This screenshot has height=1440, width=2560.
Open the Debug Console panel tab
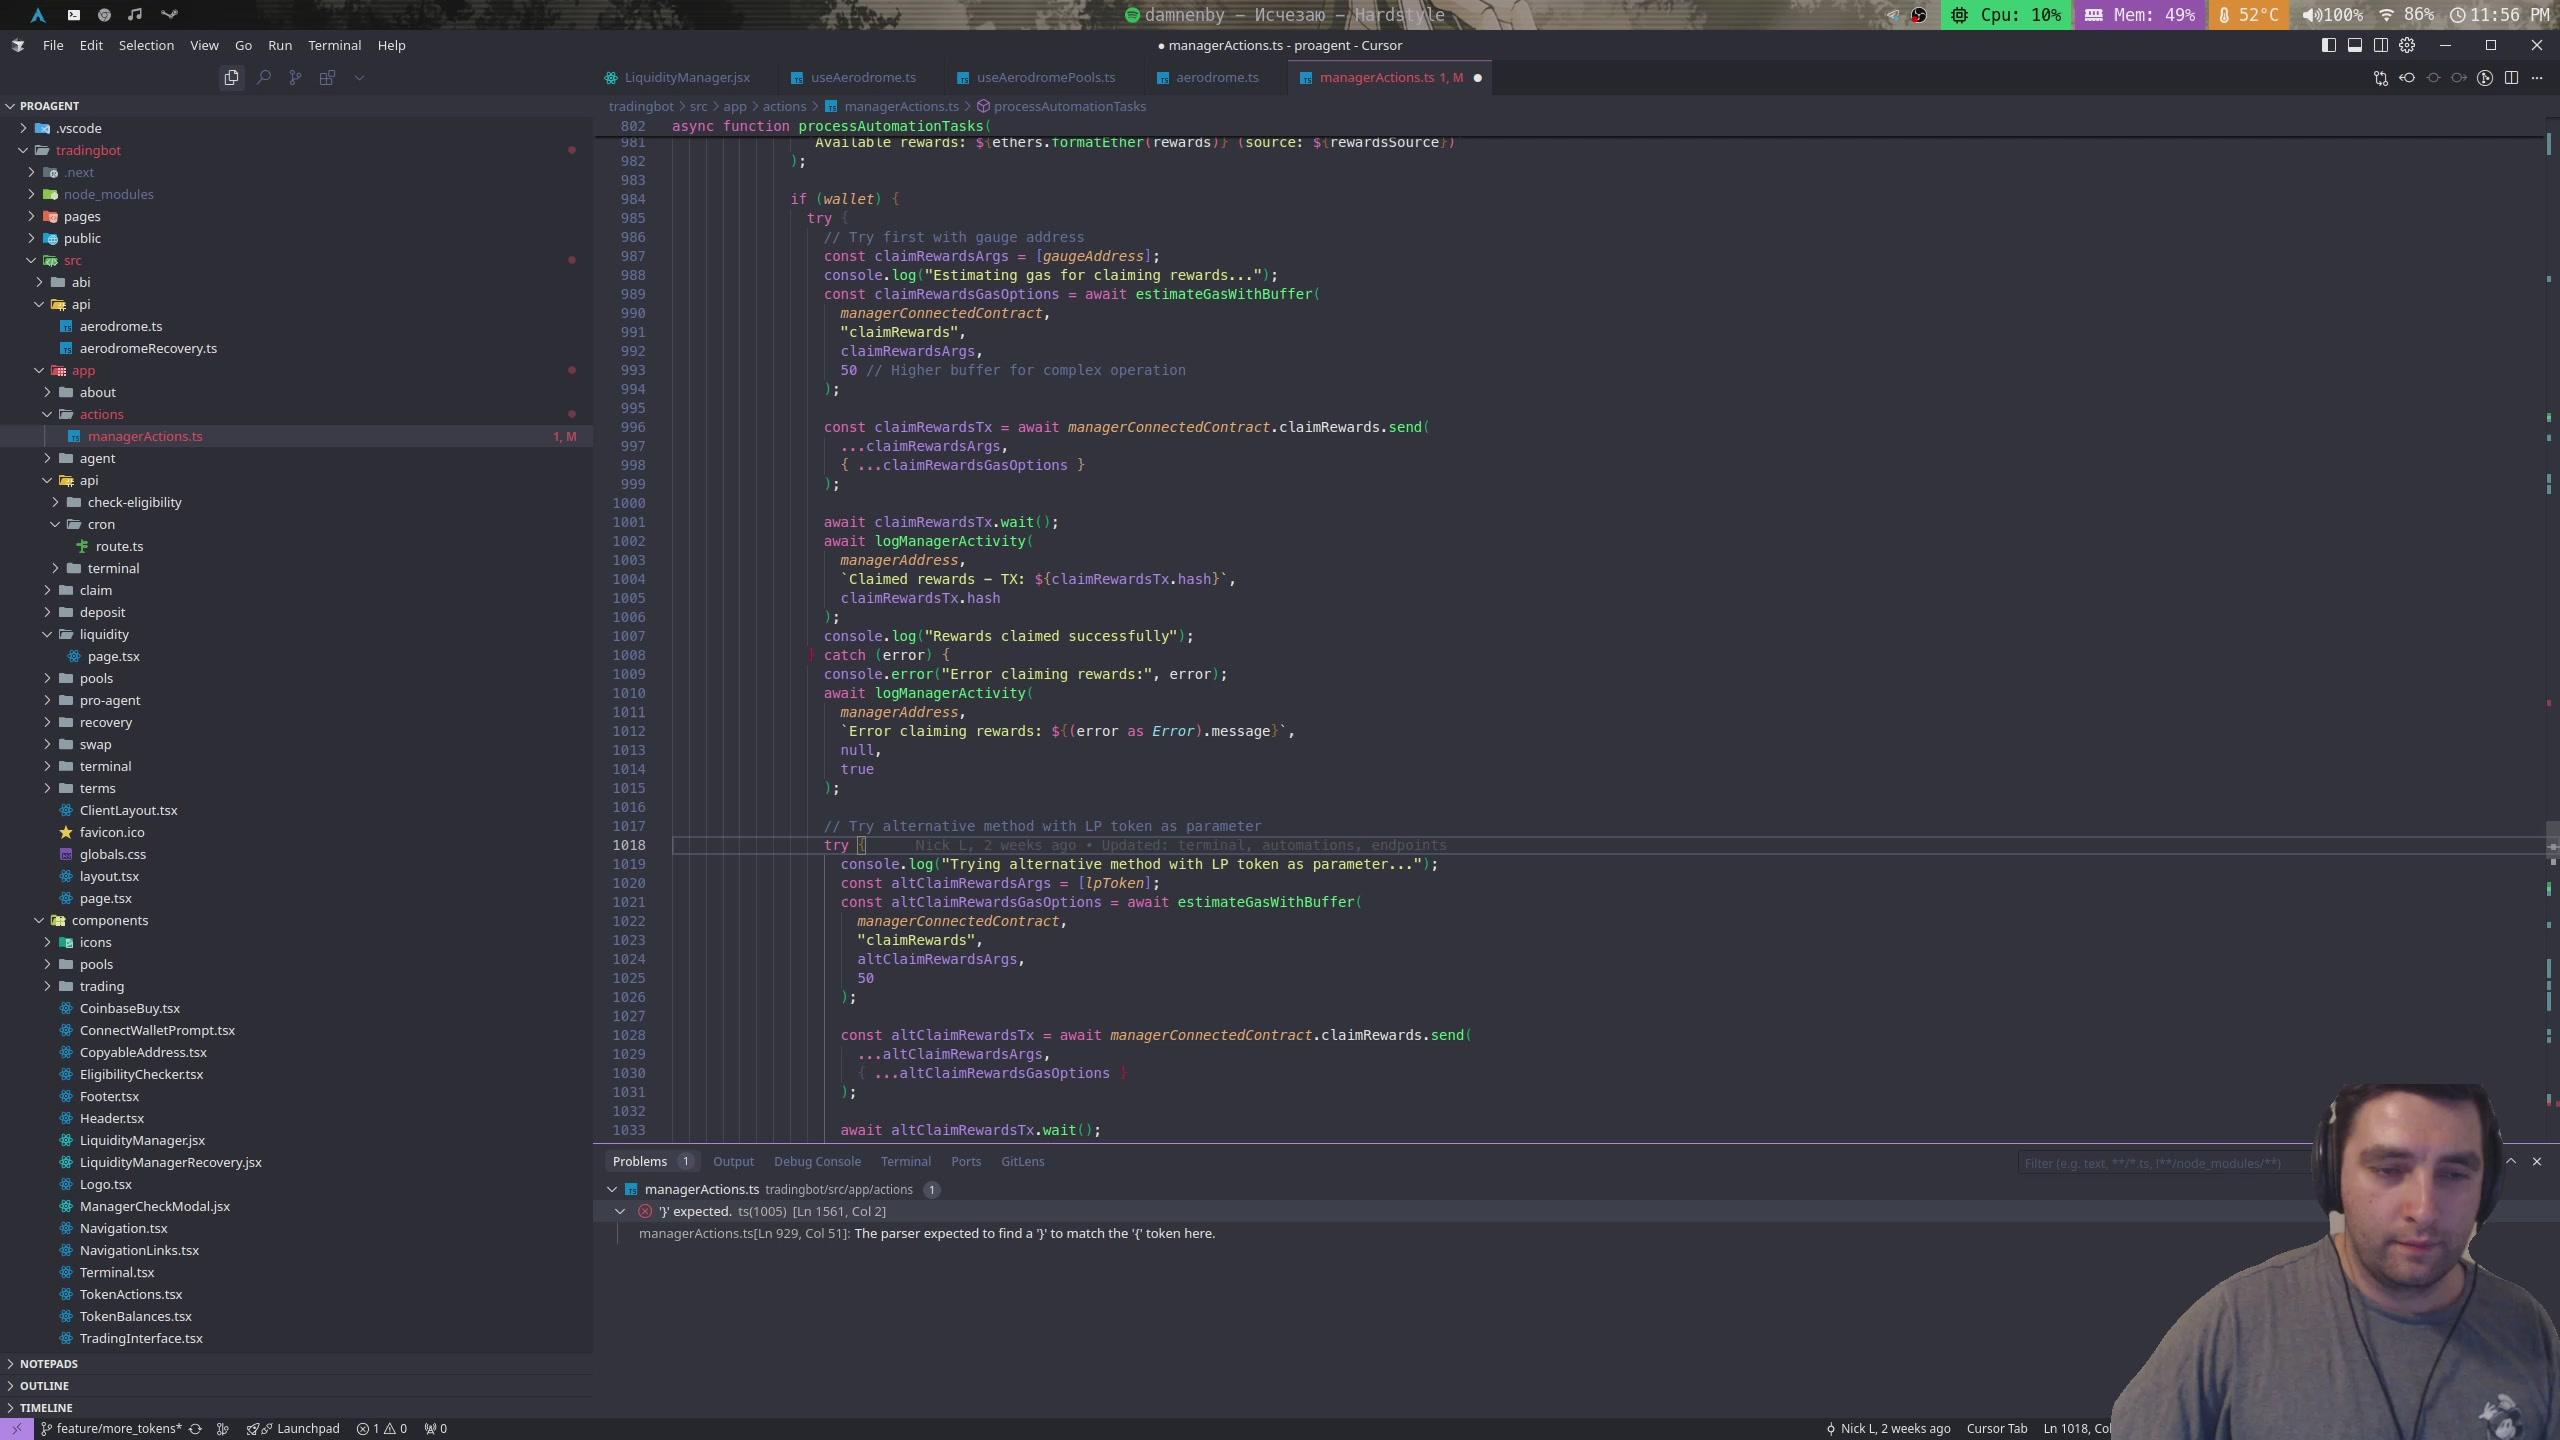click(x=817, y=1161)
